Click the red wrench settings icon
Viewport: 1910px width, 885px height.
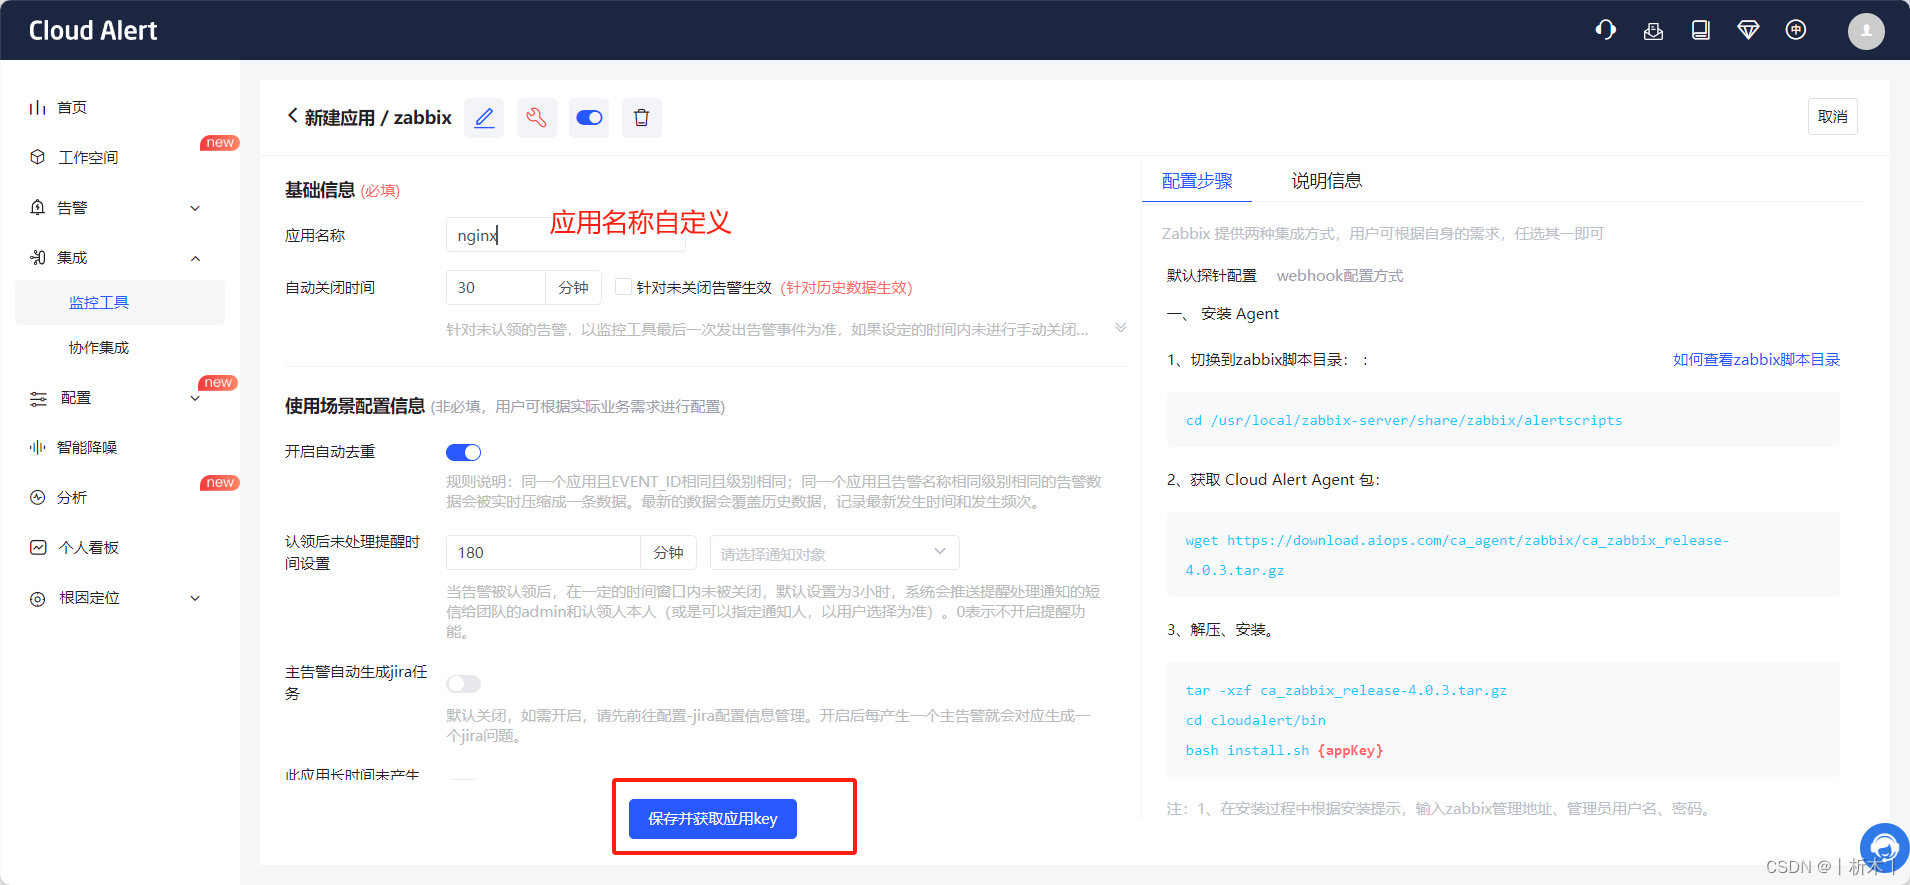click(537, 118)
